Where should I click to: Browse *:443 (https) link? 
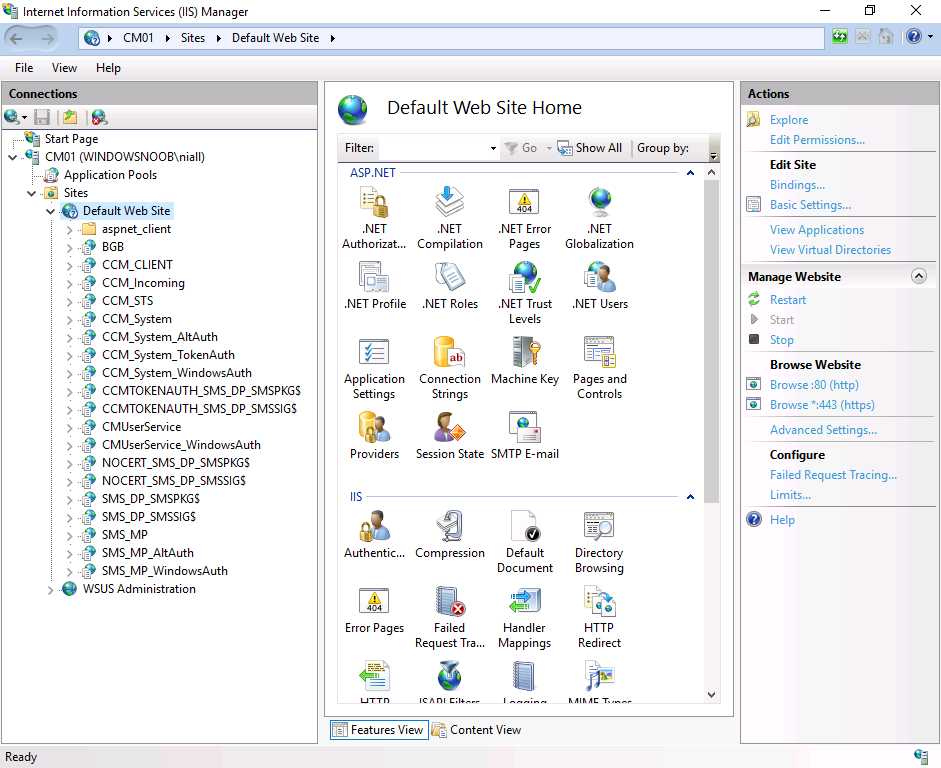pos(822,404)
